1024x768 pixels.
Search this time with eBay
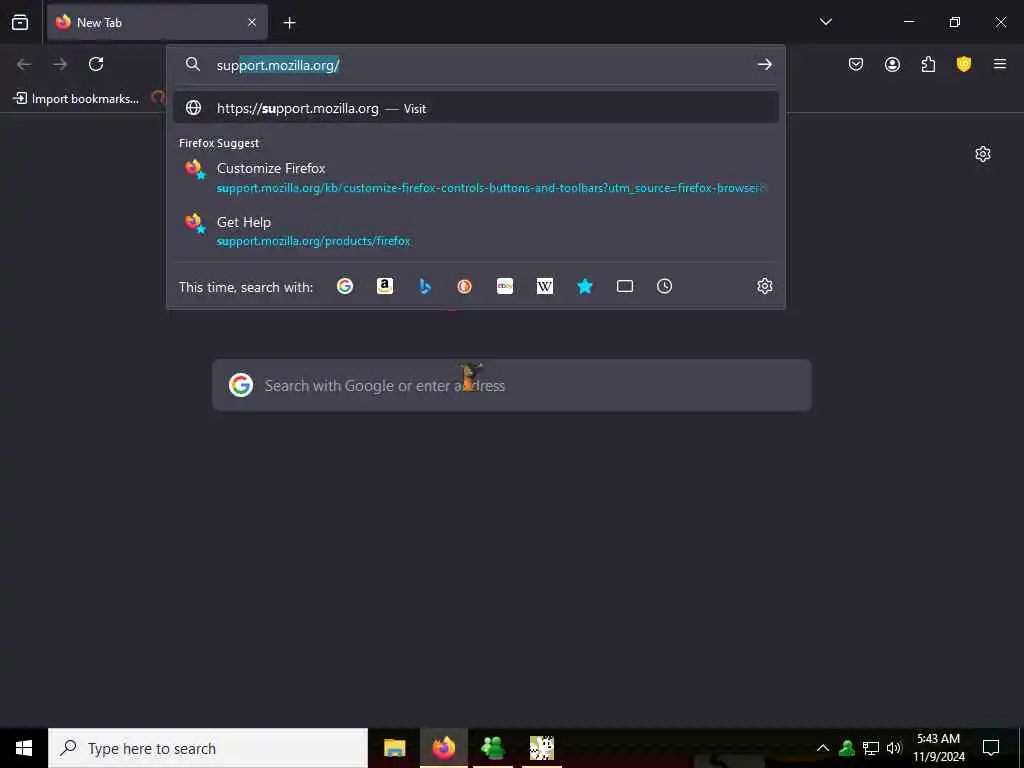coord(505,286)
